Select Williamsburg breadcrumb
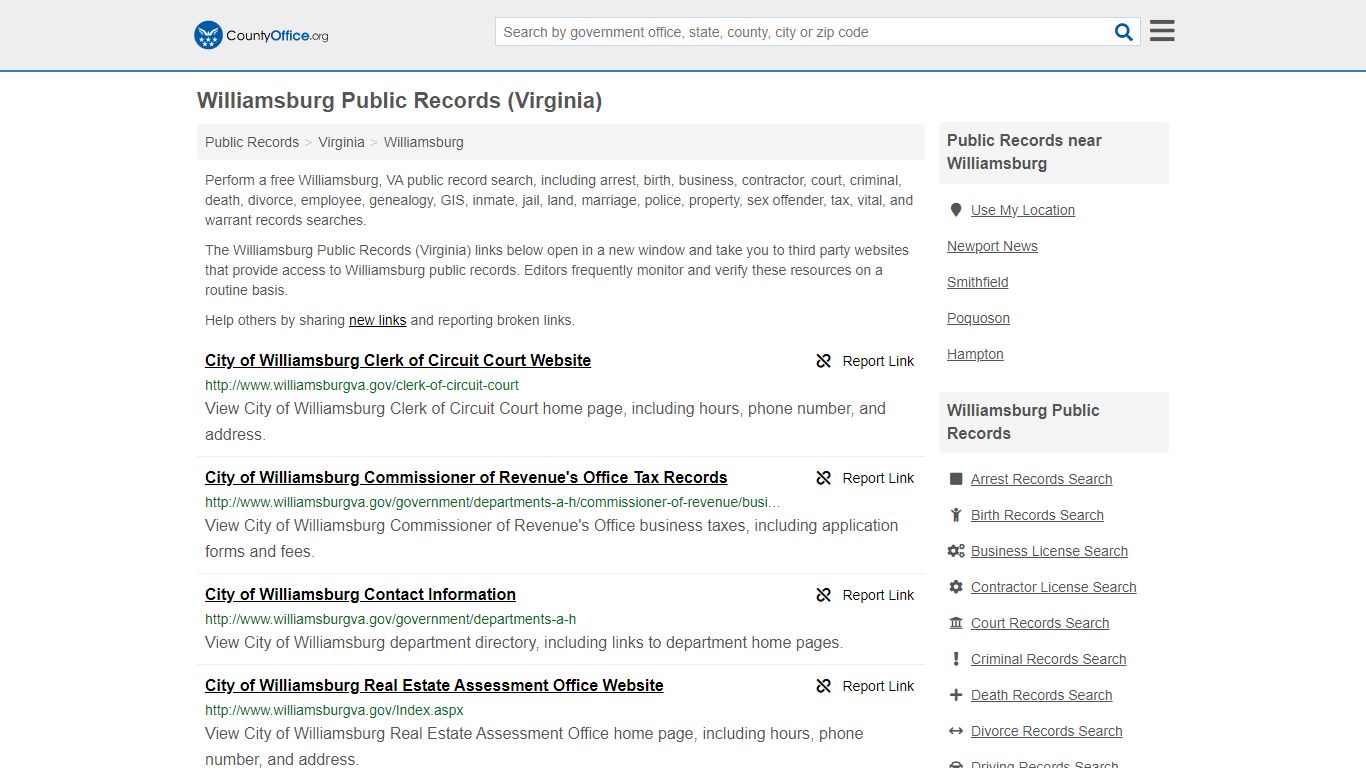Viewport: 1366px width, 768px height. 423,142
